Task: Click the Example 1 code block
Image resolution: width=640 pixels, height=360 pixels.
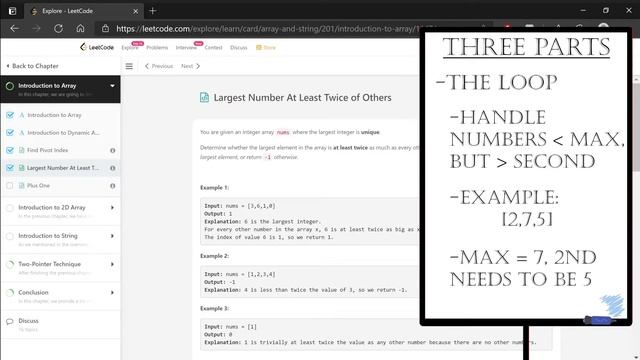Action: tap(310, 221)
